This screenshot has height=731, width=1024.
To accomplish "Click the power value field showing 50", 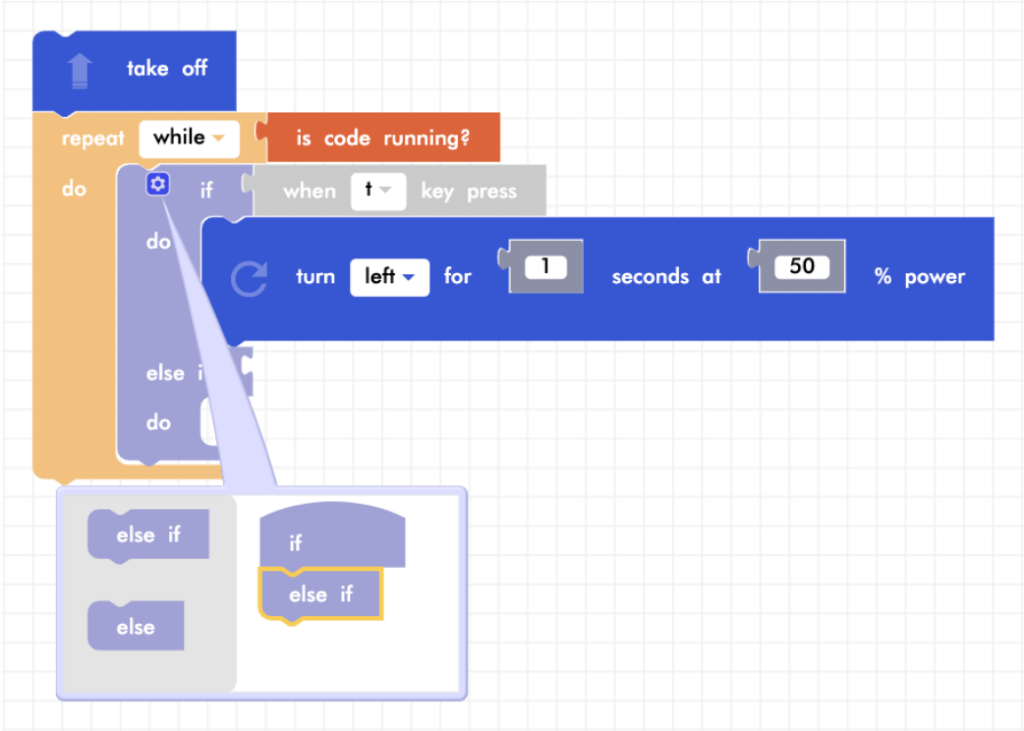I will (x=802, y=267).
